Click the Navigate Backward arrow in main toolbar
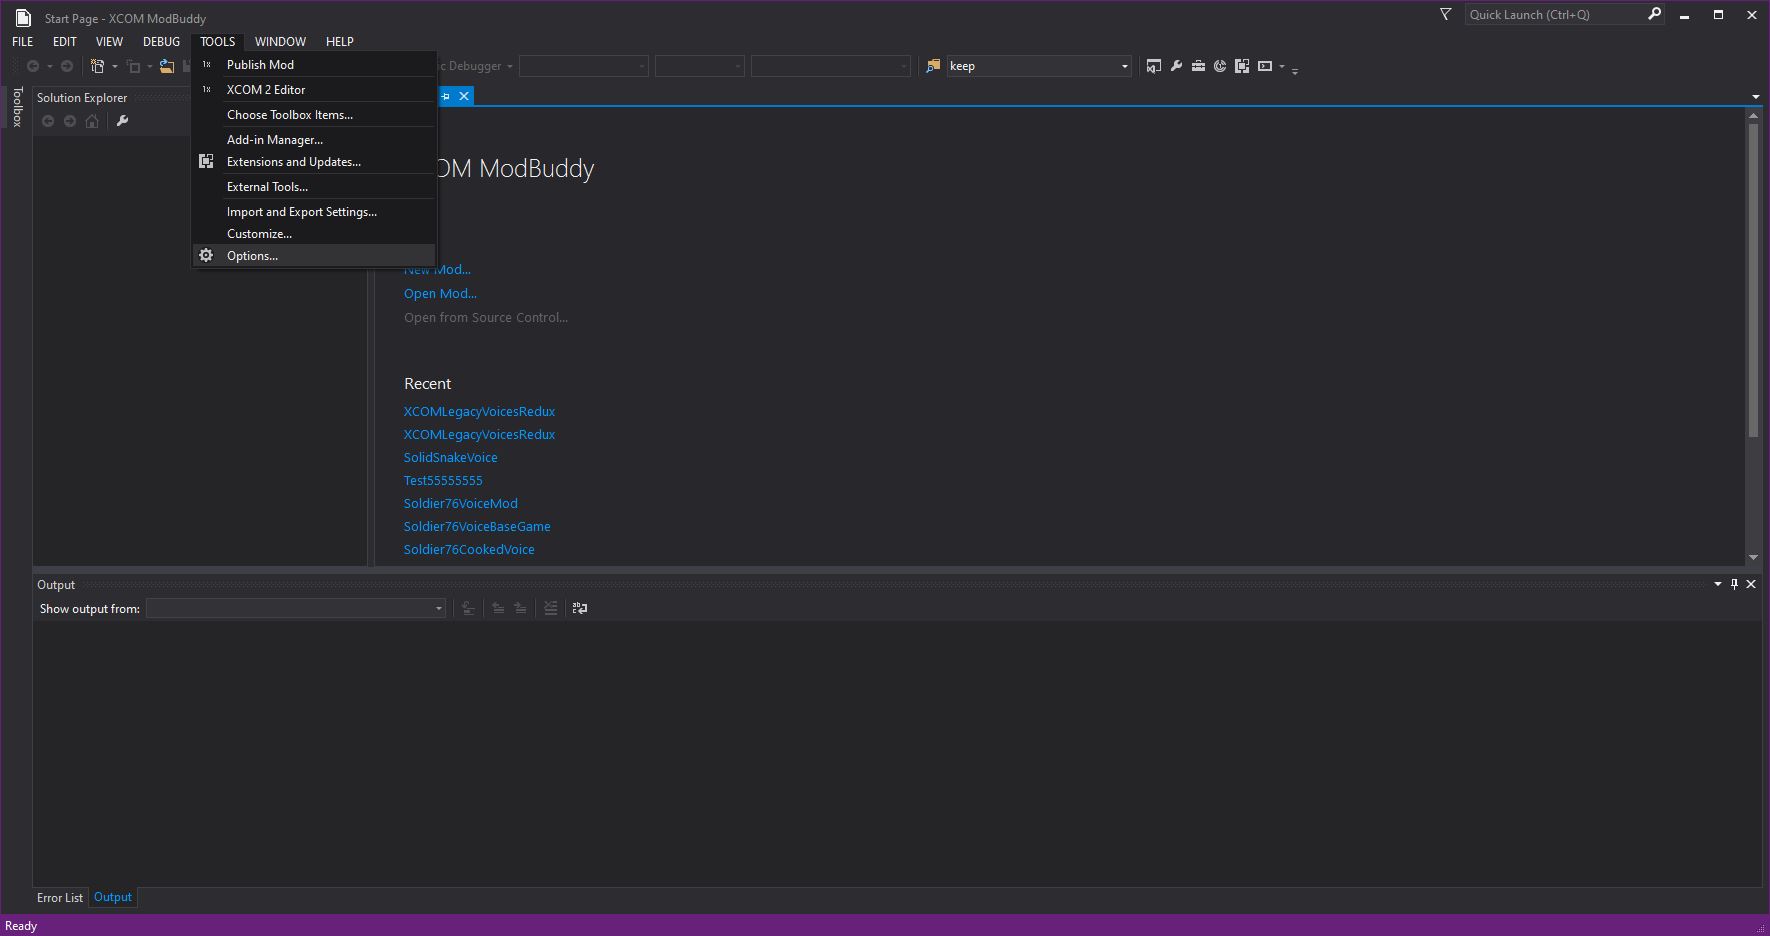 (33, 66)
